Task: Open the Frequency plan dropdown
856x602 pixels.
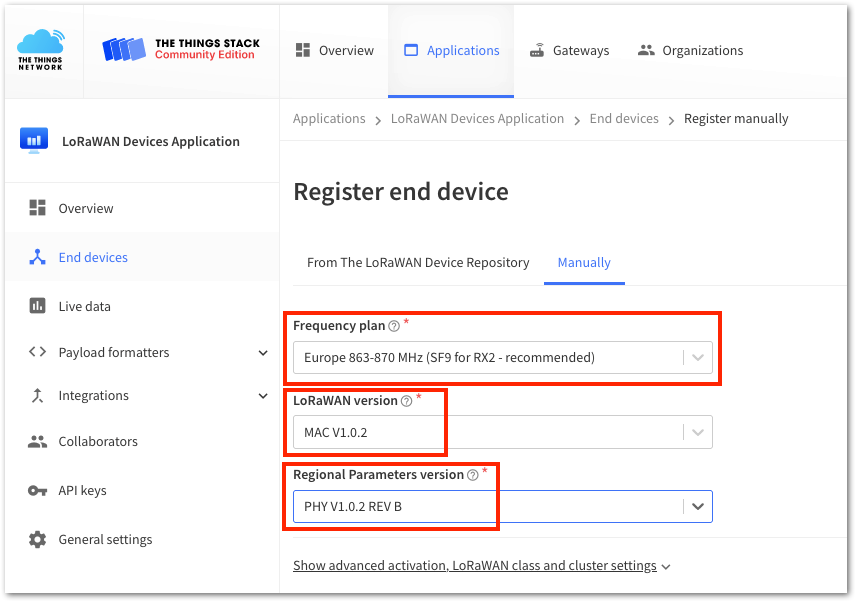Action: (x=503, y=357)
